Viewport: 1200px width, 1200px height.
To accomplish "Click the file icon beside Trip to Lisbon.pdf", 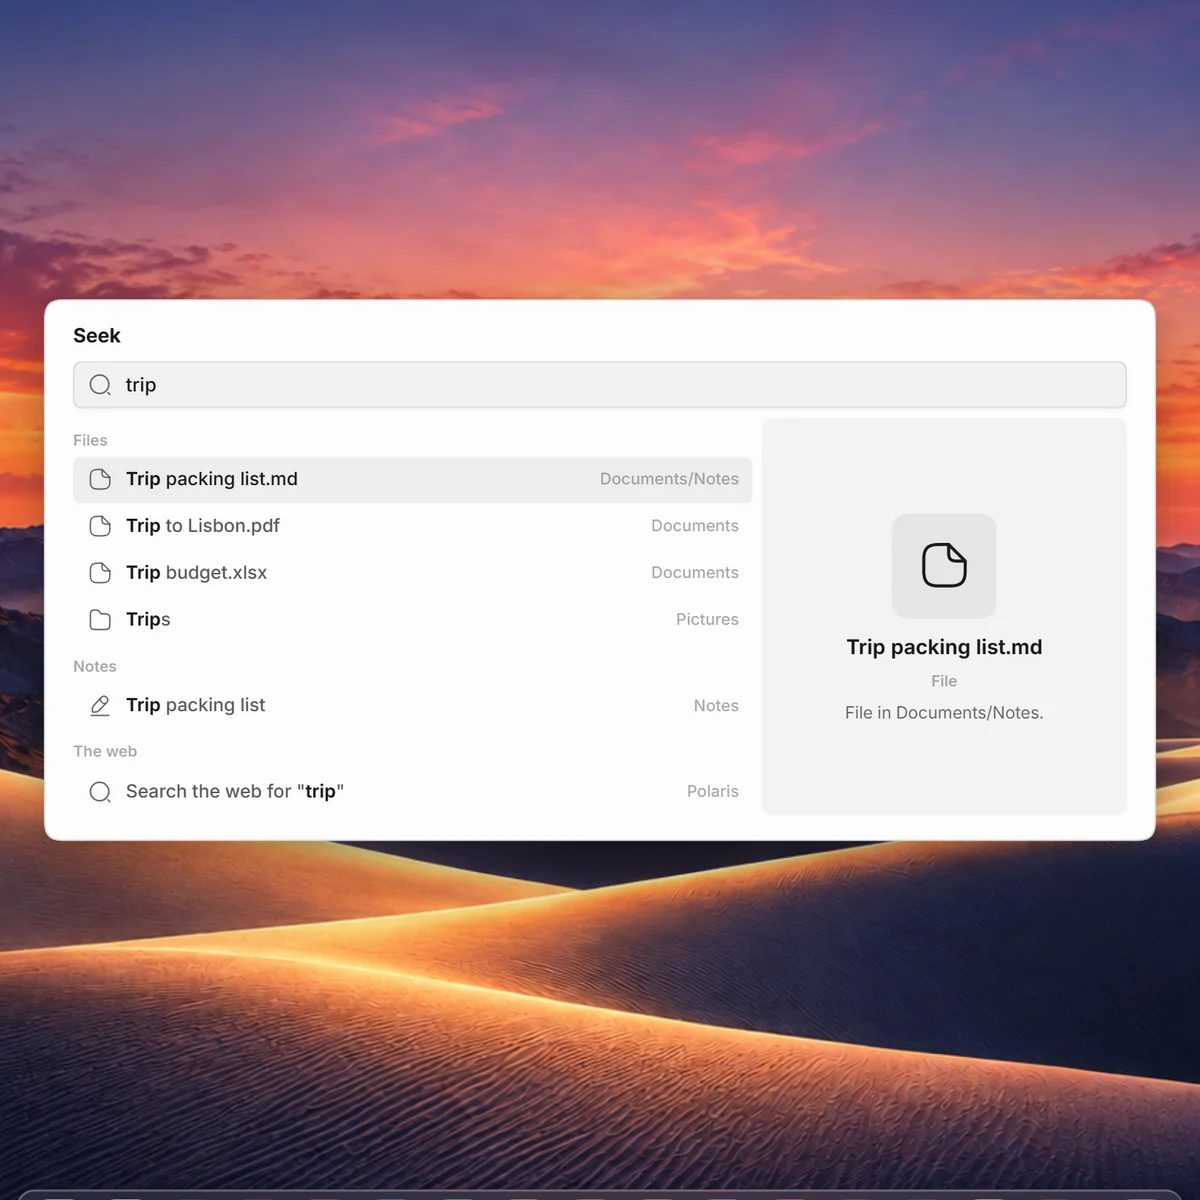I will click(100, 526).
